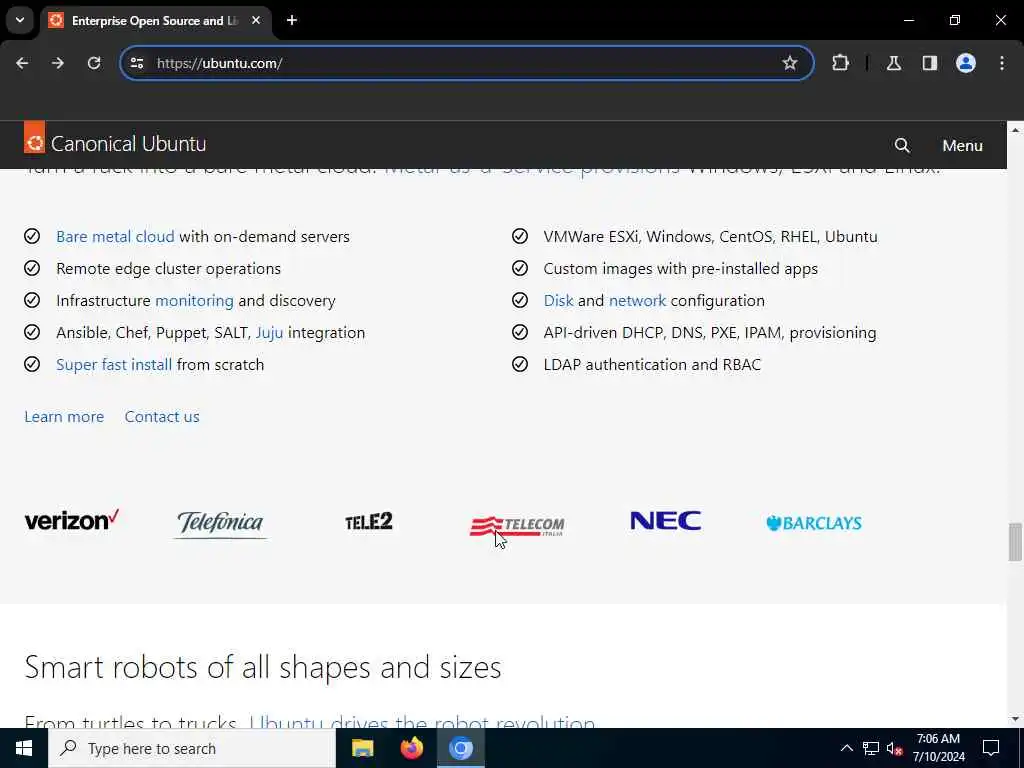The height and width of the screenshot is (768, 1024).
Task: Close the Enterprise Open Source tab
Action: [x=256, y=20]
